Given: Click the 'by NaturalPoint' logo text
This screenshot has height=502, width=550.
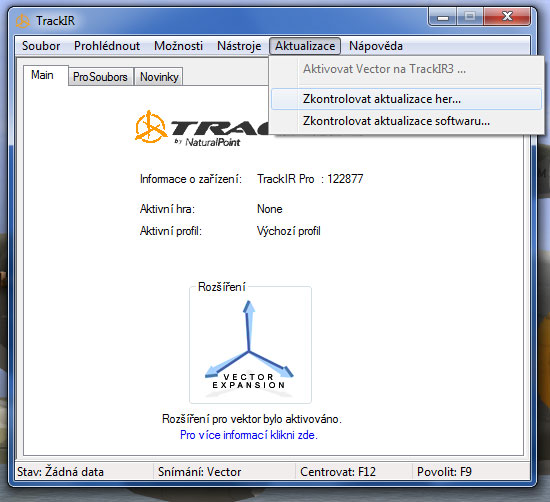Looking at the screenshot, I should coord(207,142).
